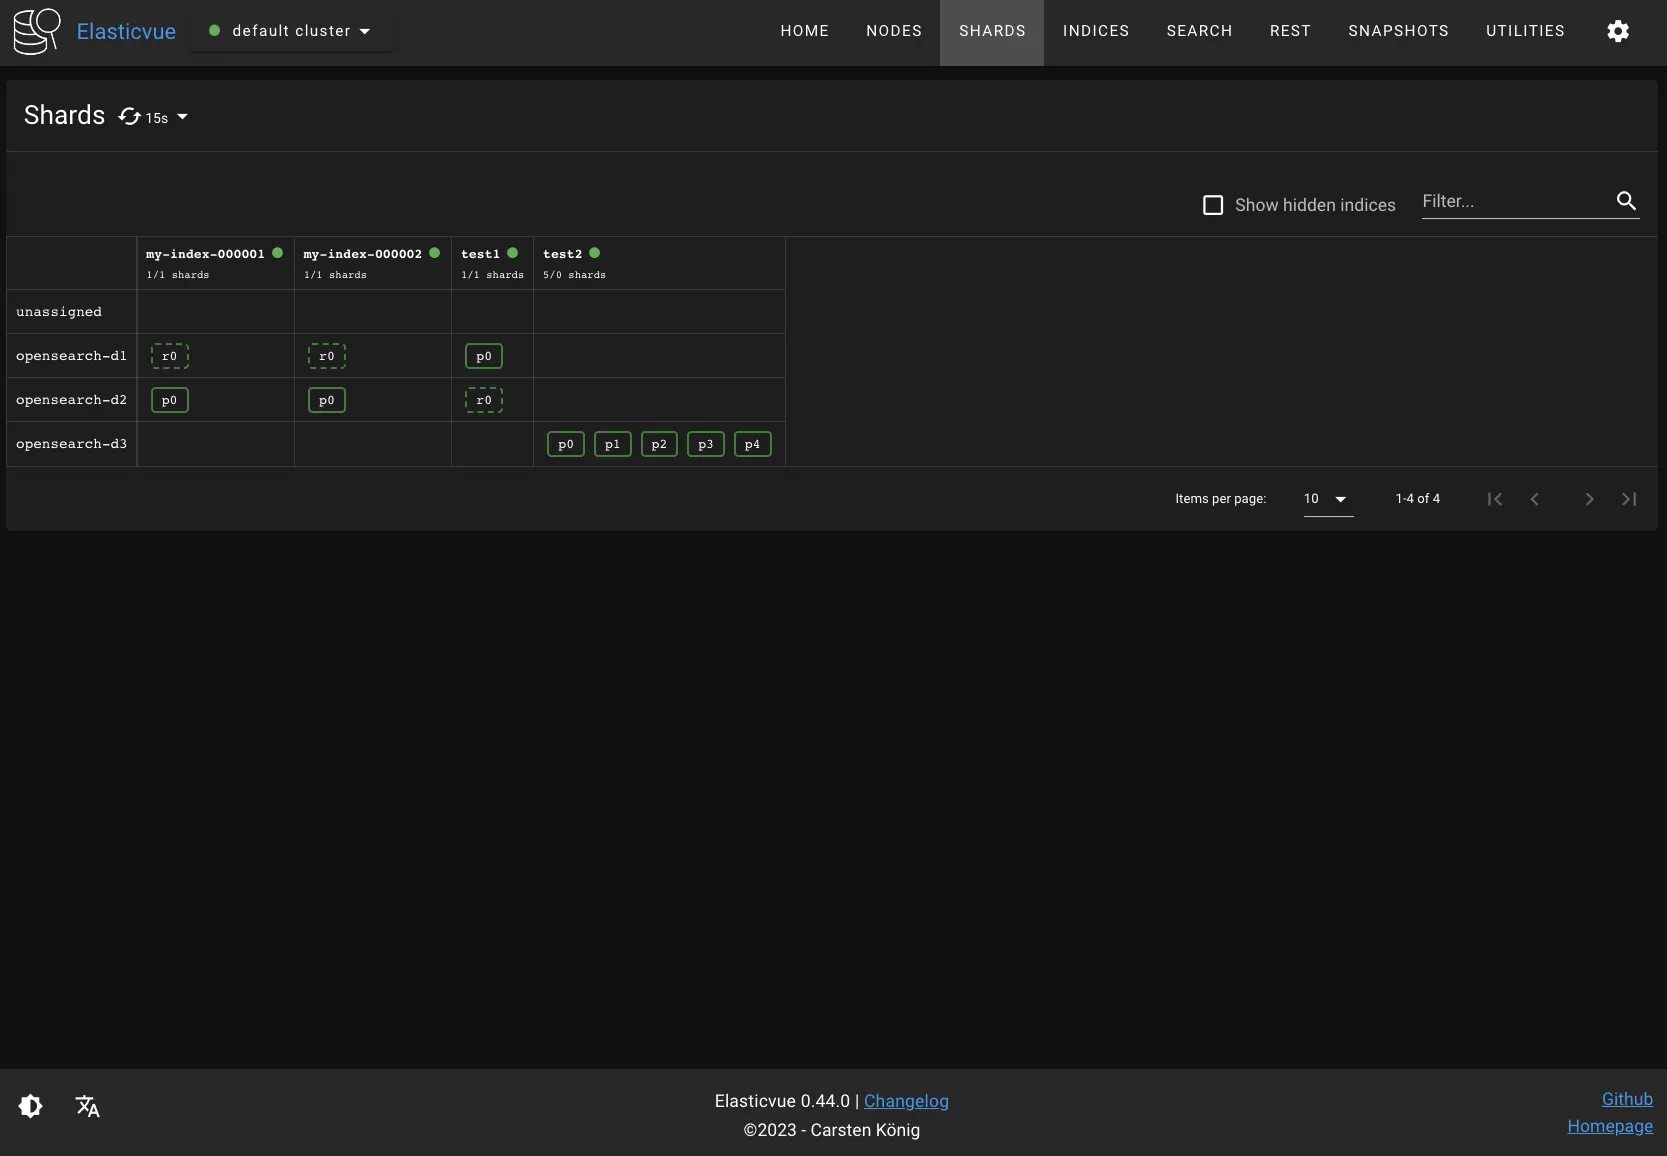
Task: Go to next page of shards table
Action: coord(1589,499)
